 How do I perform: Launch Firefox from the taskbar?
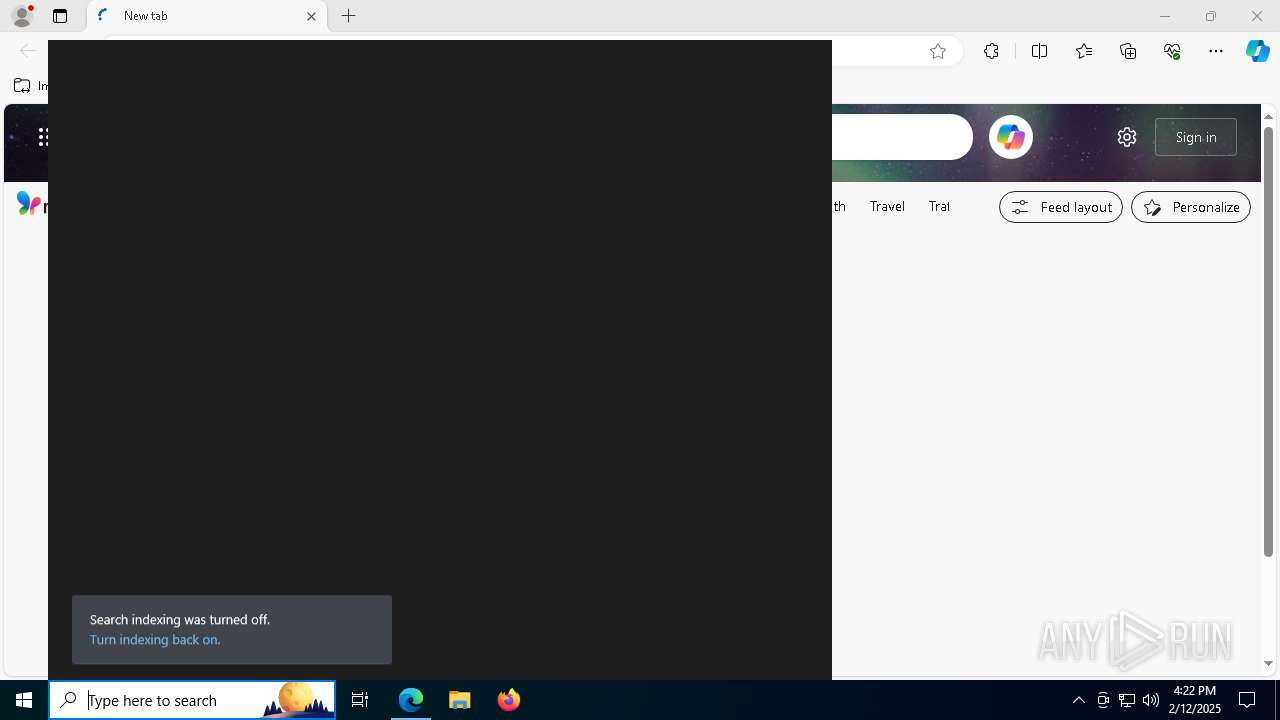click(508, 700)
